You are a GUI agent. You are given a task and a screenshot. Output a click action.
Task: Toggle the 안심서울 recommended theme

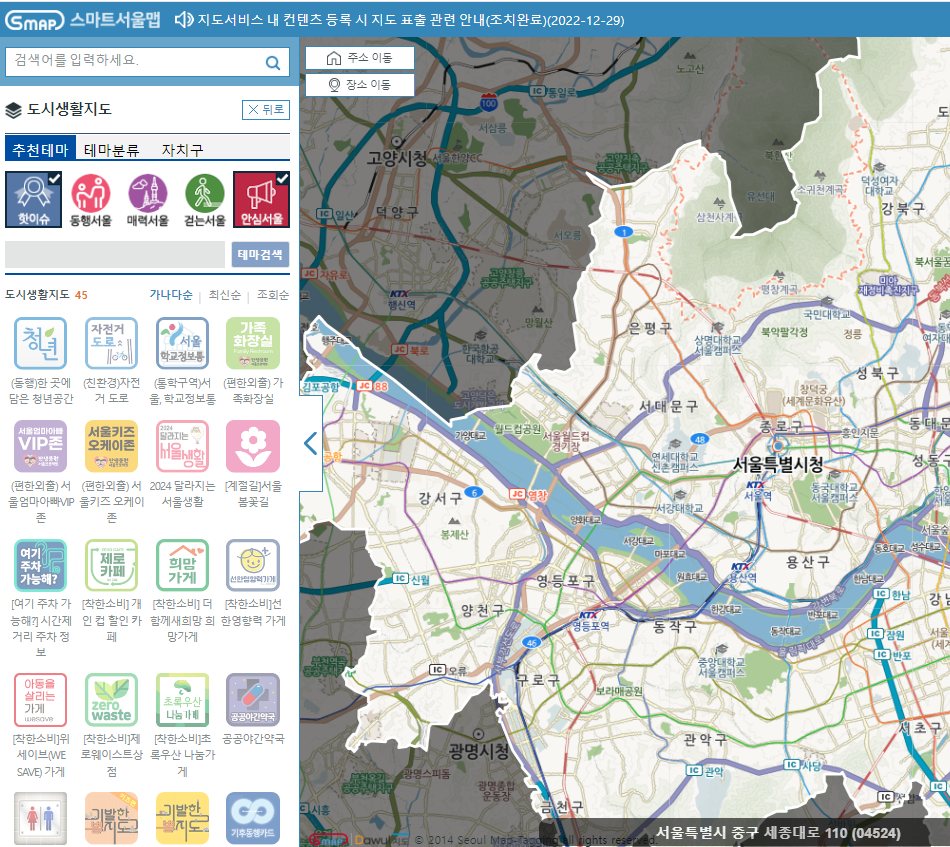pyautogui.click(x=262, y=199)
